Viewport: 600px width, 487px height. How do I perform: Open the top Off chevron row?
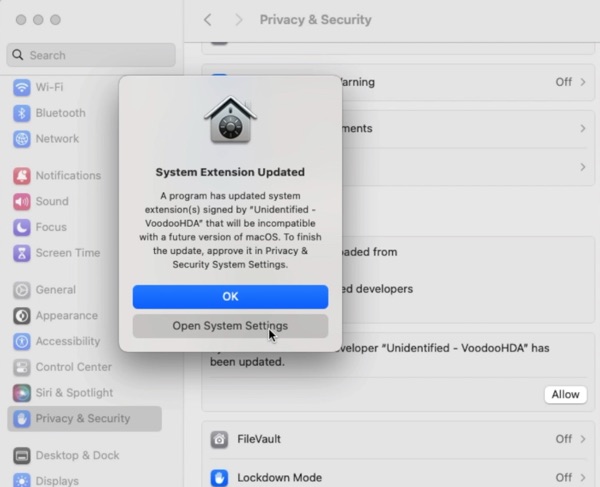570,82
